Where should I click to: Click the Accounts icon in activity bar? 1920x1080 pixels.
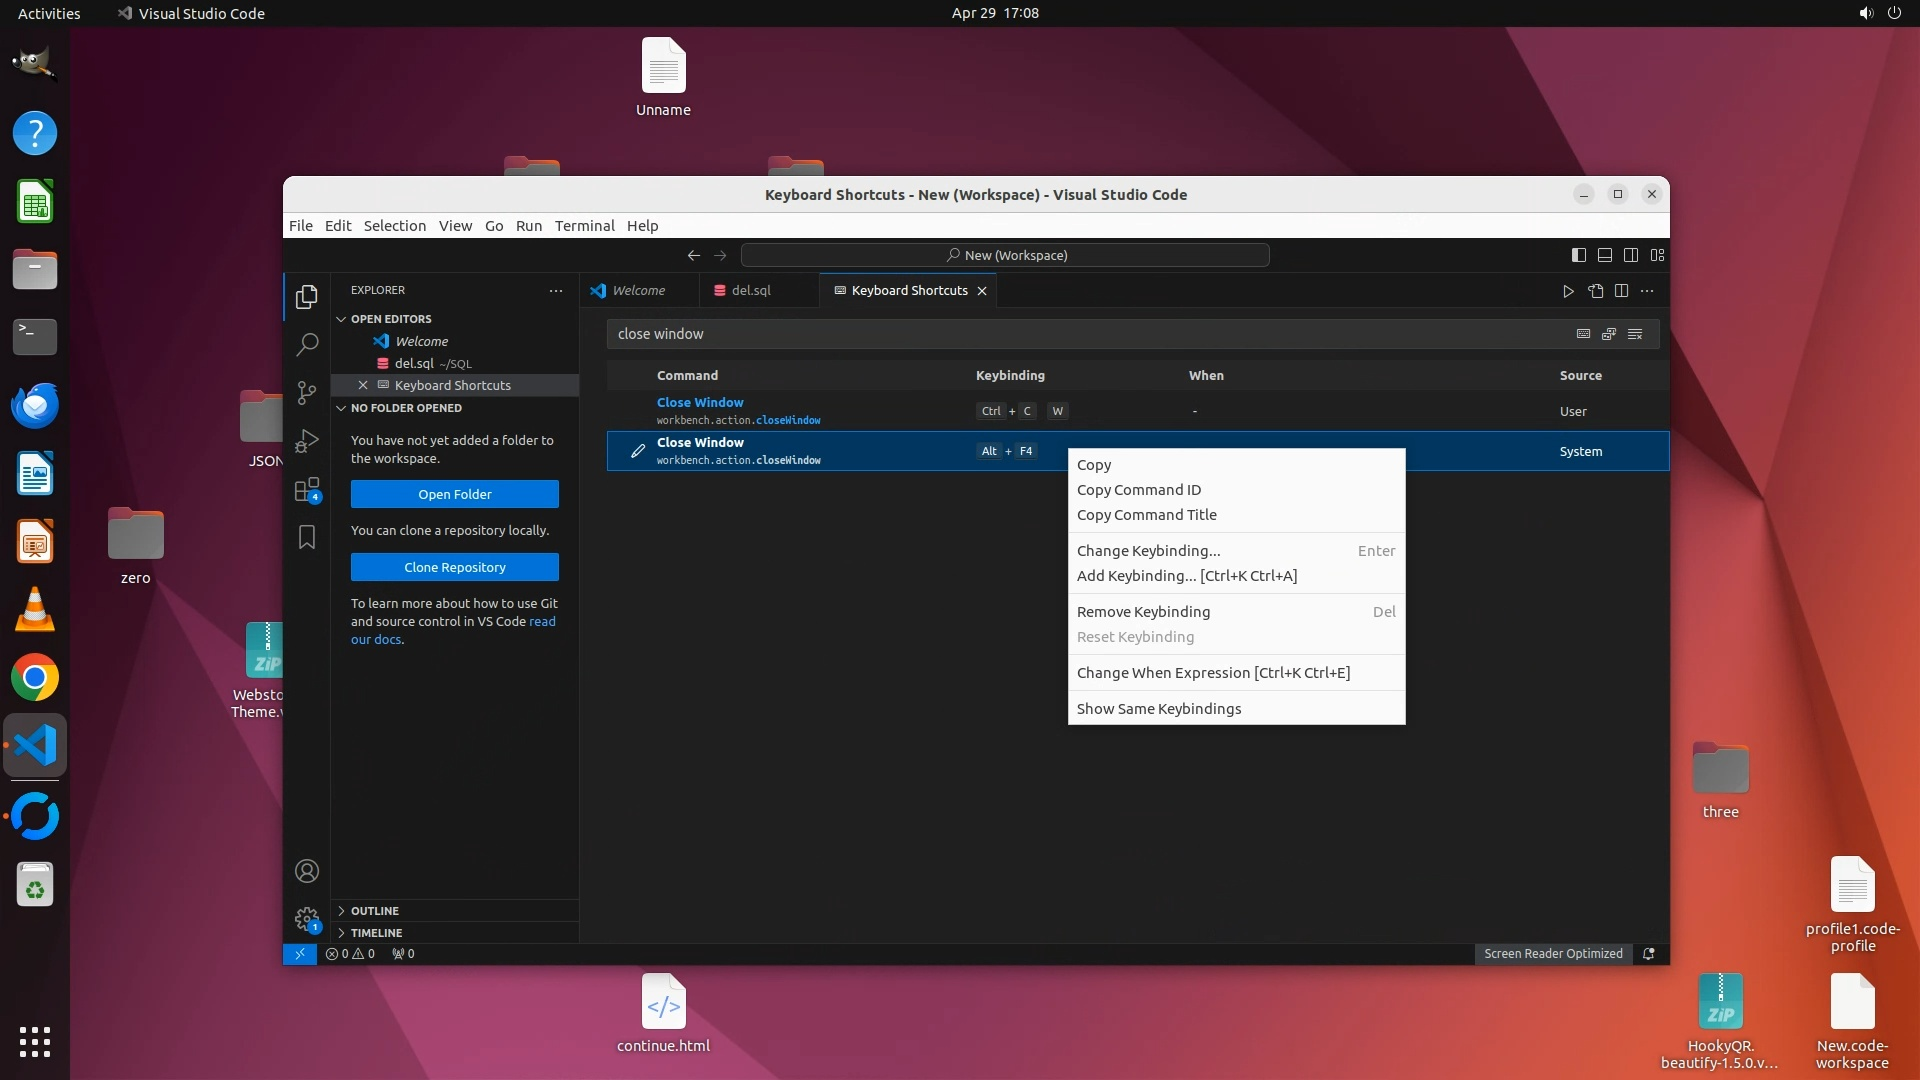click(307, 871)
